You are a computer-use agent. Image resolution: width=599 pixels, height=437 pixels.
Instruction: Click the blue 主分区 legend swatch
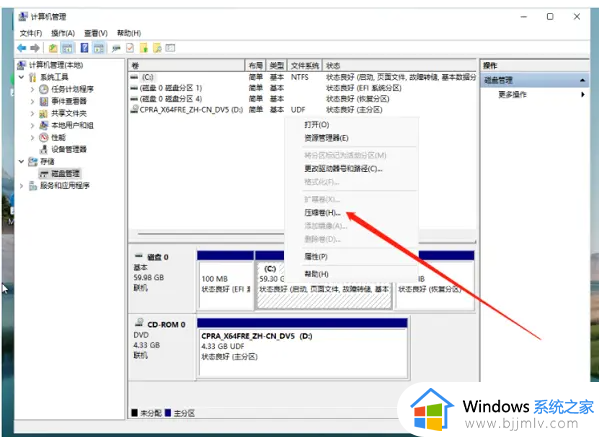[168, 413]
